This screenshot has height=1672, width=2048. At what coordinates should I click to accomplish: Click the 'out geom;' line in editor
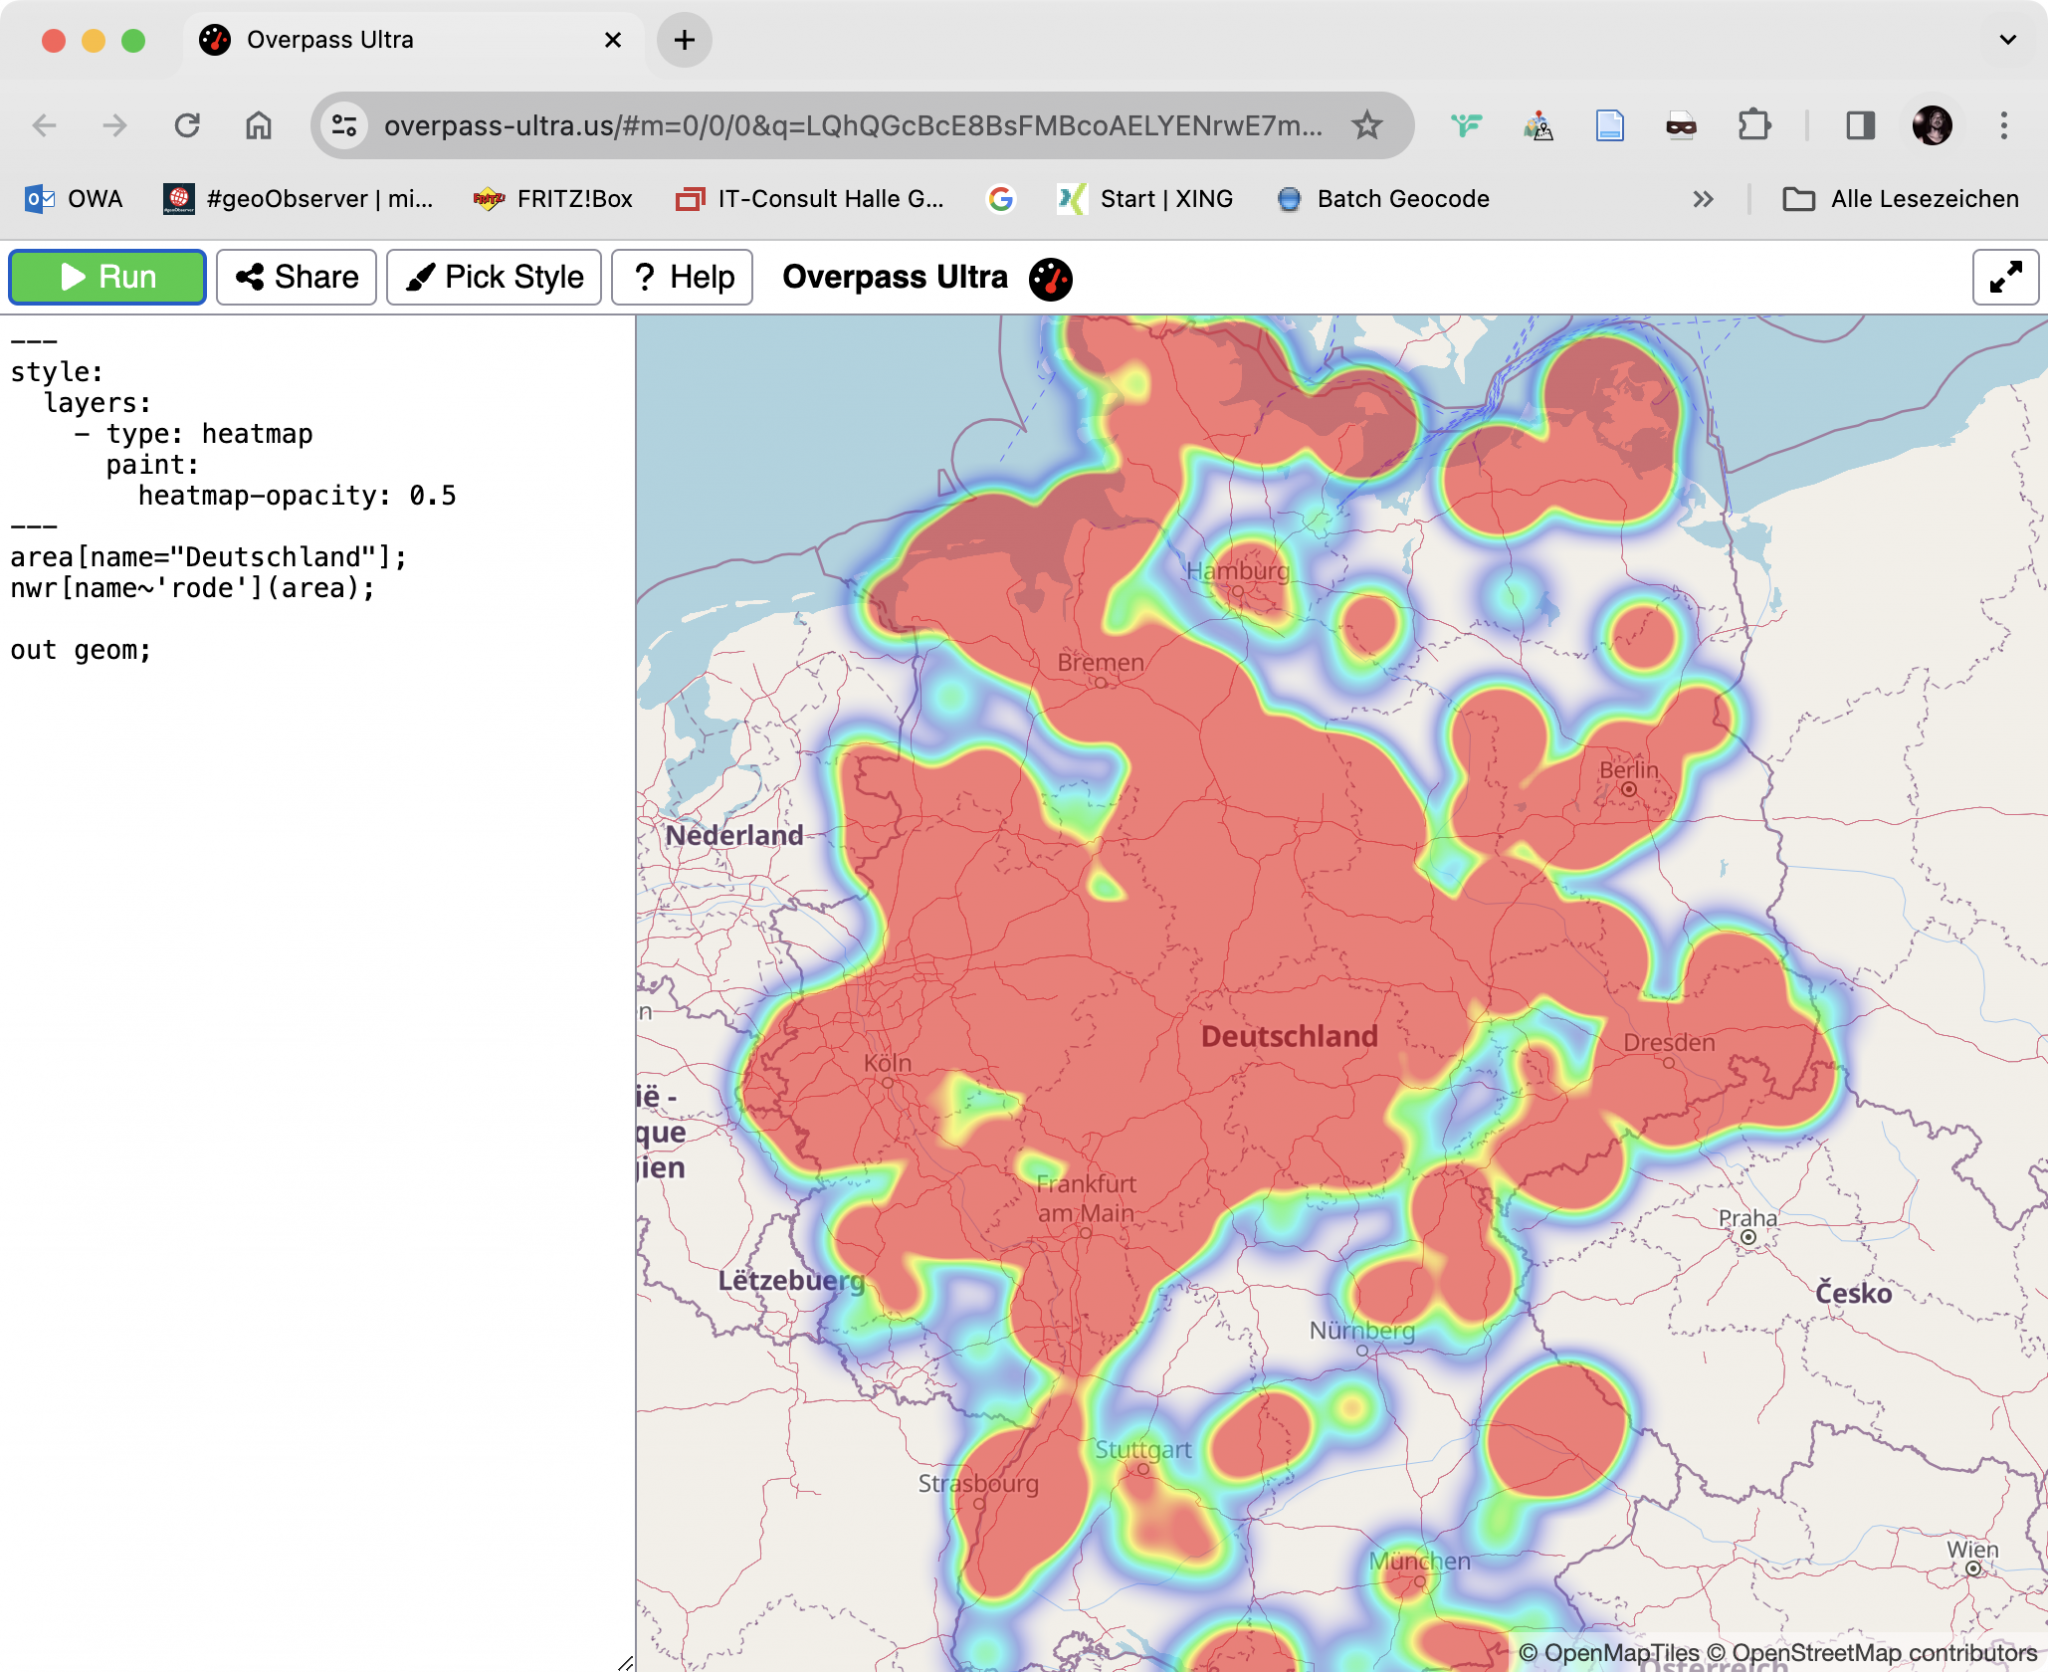coord(81,650)
